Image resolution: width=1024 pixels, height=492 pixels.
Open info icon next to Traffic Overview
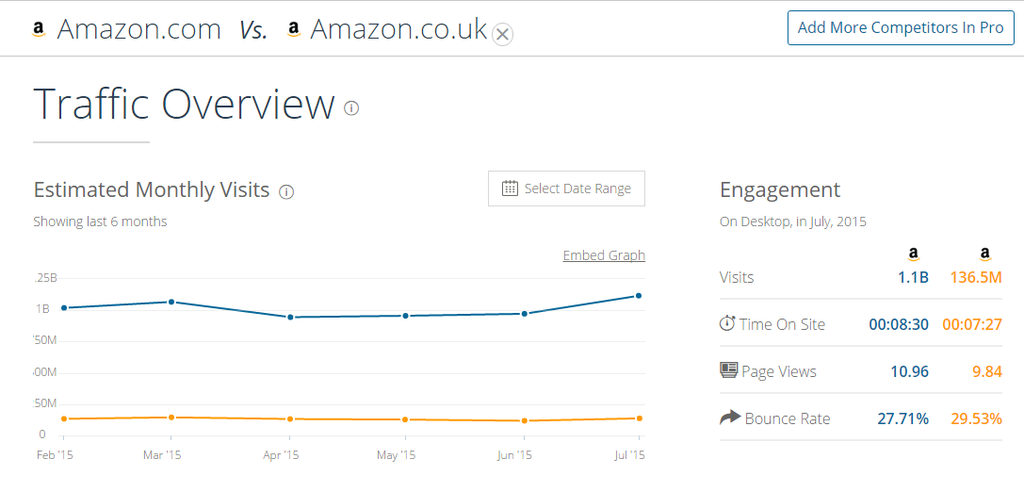coord(351,108)
